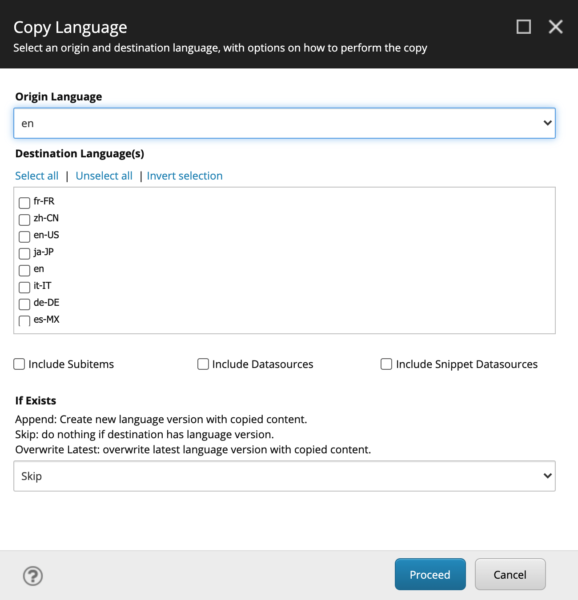Toggle Include Datasources checkbox
This screenshot has height=600, width=578.
point(203,364)
